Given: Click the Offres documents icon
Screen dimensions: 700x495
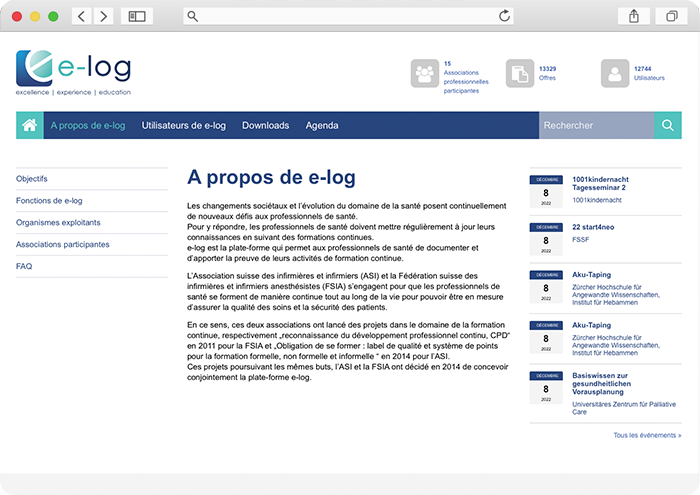Looking at the screenshot, I should point(520,73).
